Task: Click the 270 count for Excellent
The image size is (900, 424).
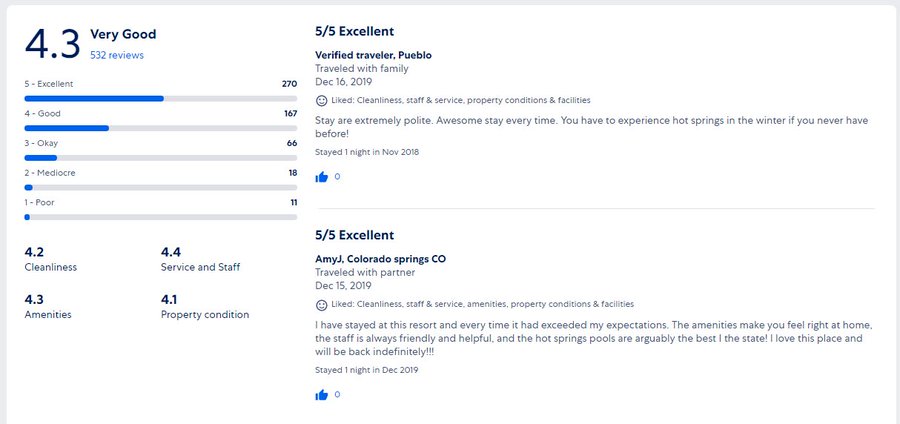Action: click(289, 84)
